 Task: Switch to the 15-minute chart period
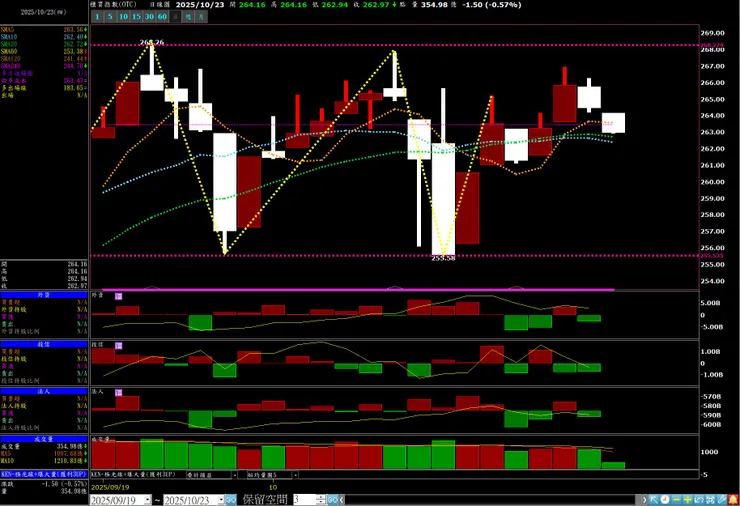136,17
